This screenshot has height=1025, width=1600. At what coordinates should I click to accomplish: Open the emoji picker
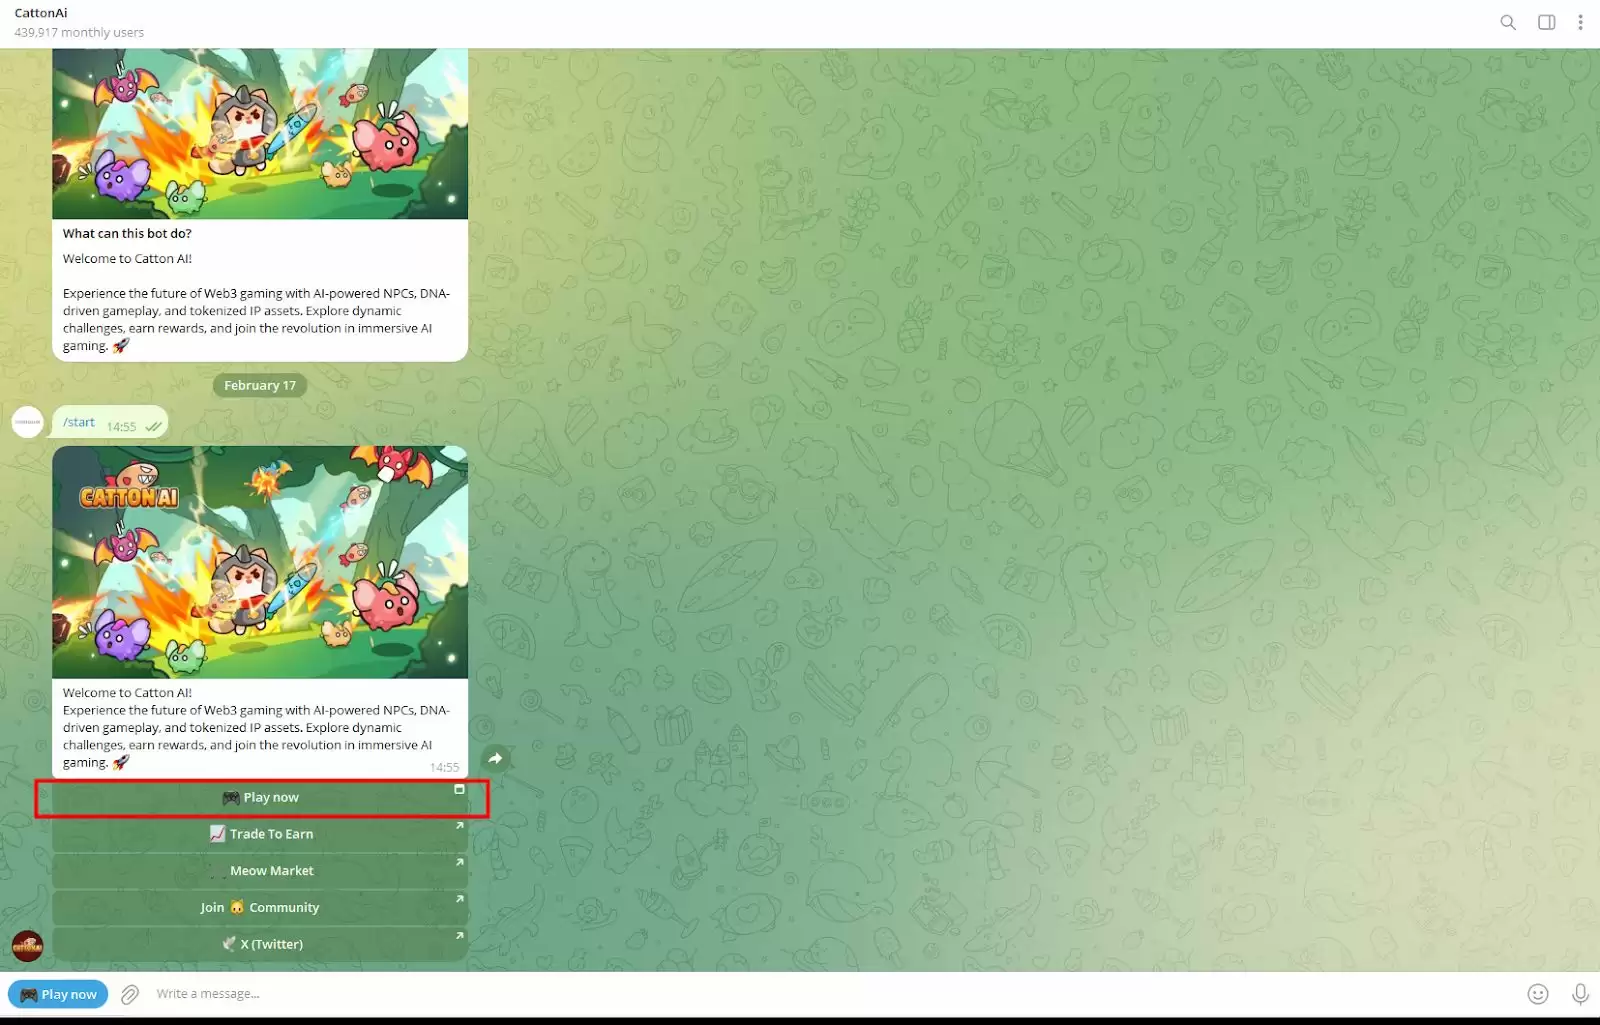1537,993
